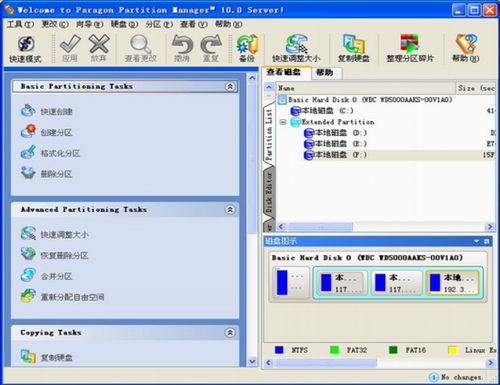500x385 pixels.
Task: Switch to the 帮助 tab
Action: click(x=324, y=73)
